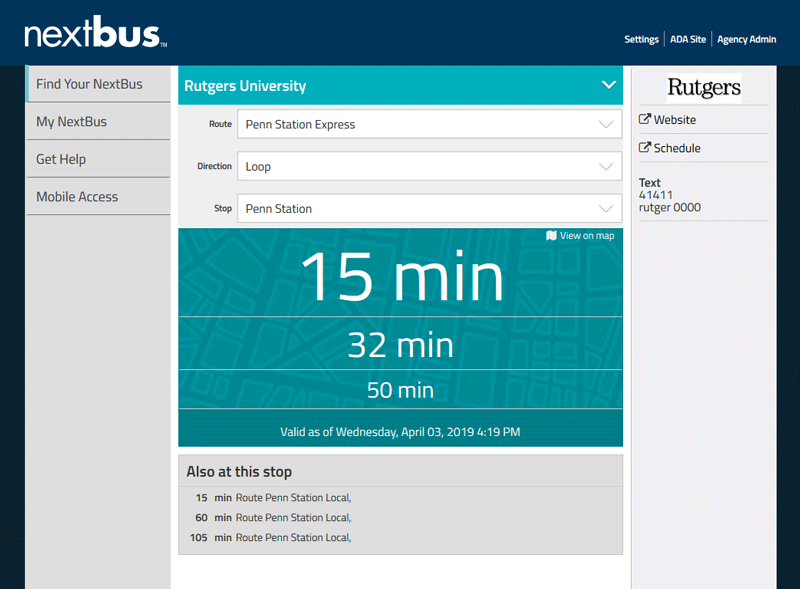Click the Rutgers logo image
The width and height of the screenshot is (800, 589).
(704, 87)
